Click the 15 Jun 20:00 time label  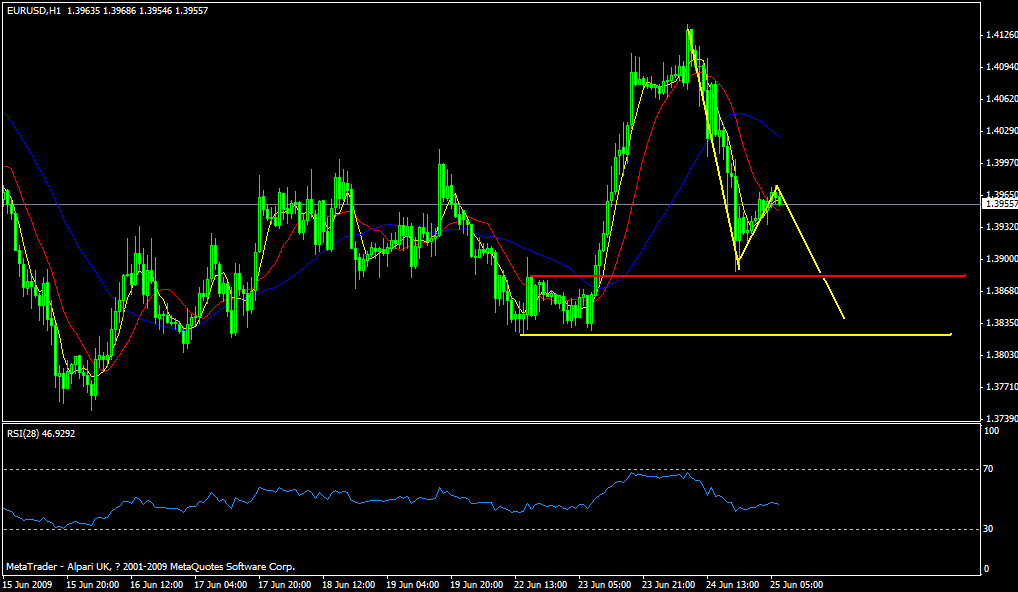pos(93,585)
